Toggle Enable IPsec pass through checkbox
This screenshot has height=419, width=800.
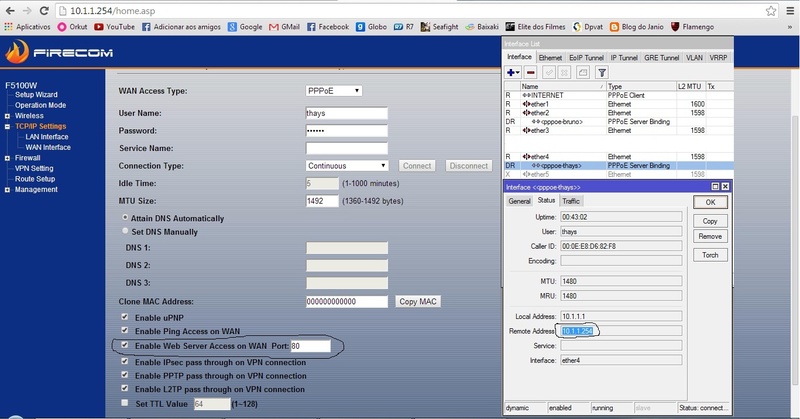pos(124,361)
